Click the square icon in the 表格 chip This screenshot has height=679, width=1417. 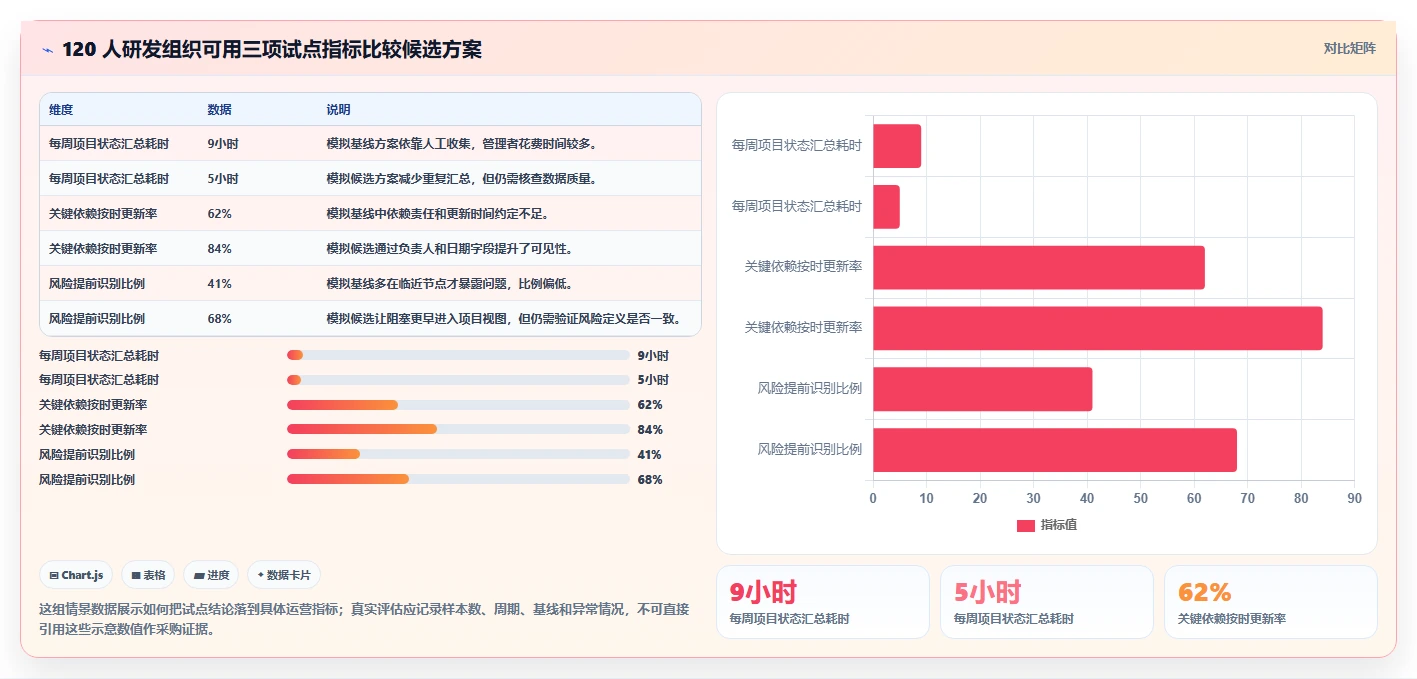136,575
